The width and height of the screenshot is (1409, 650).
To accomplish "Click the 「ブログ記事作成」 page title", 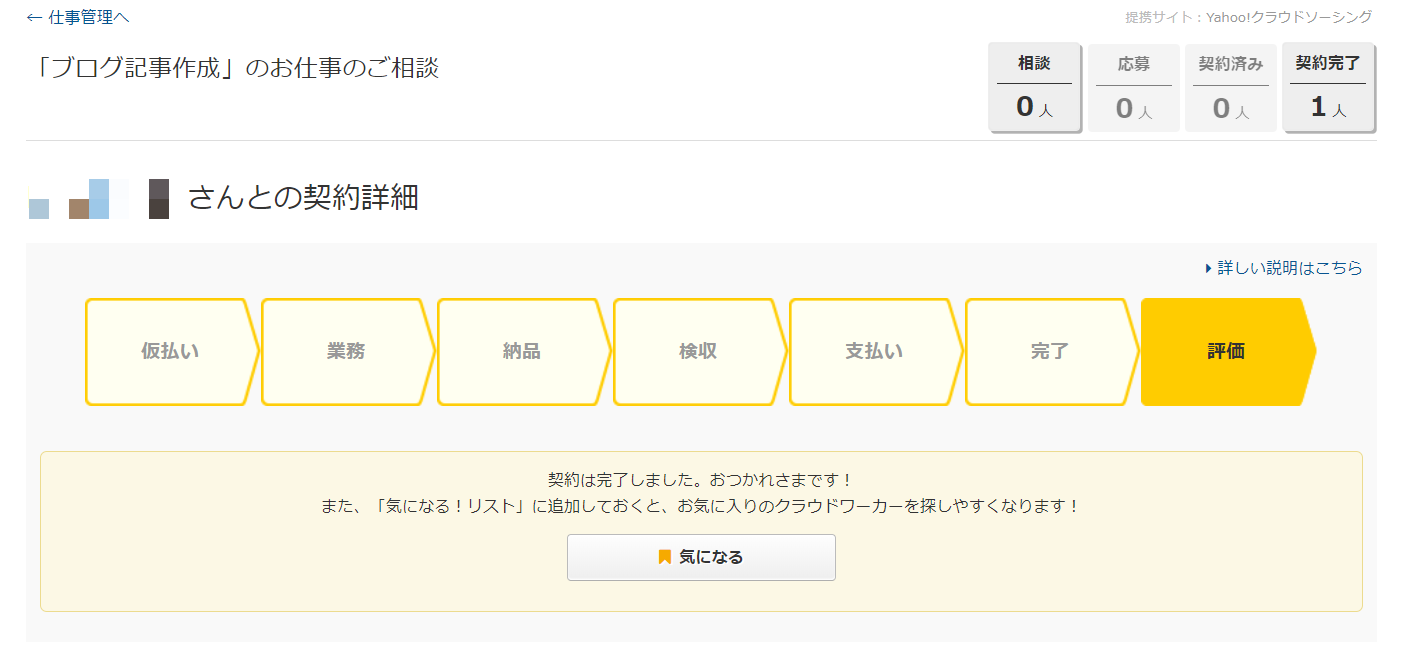I will (x=233, y=68).
